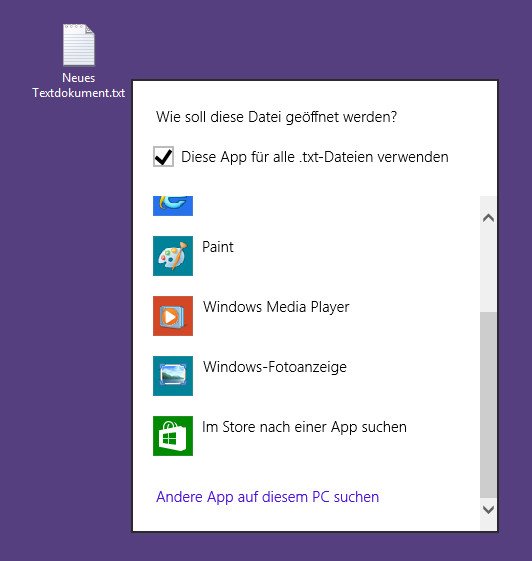Click the Paint palette icon
This screenshot has width=532, height=561.
(173, 256)
